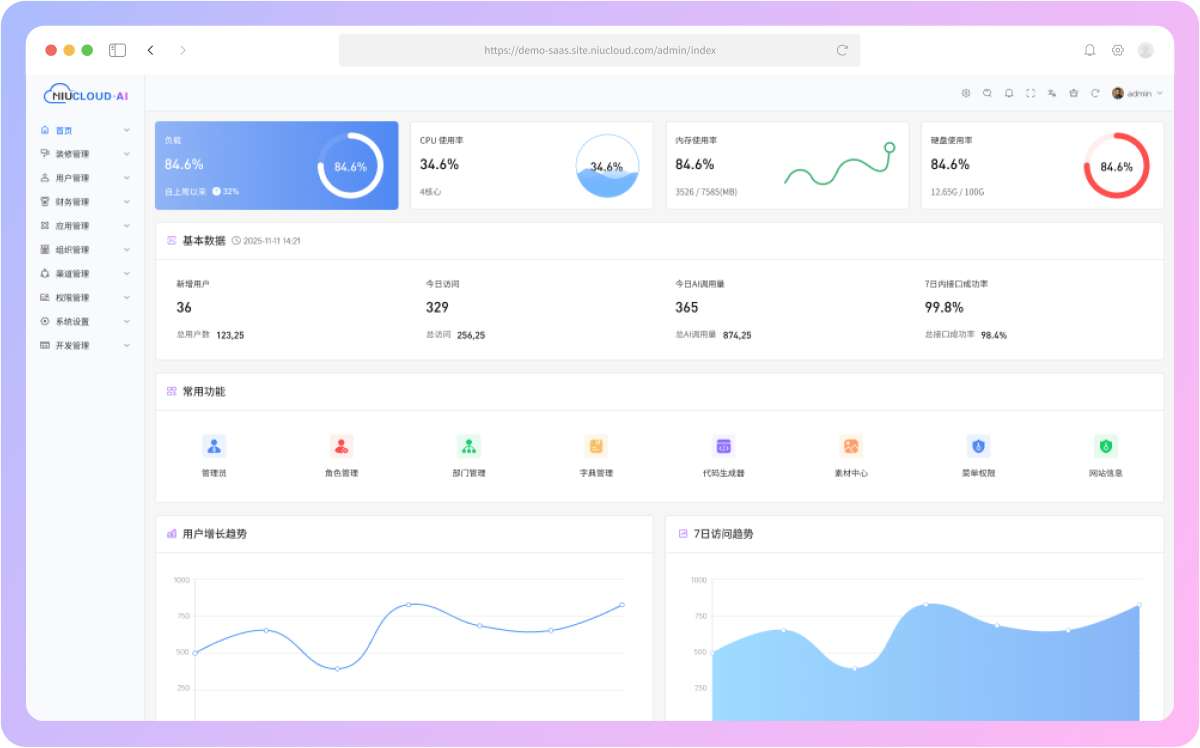Expand the 系统设置 menu chevron
Viewport: 1200px width, 748px height.
[x=127, y=322]
